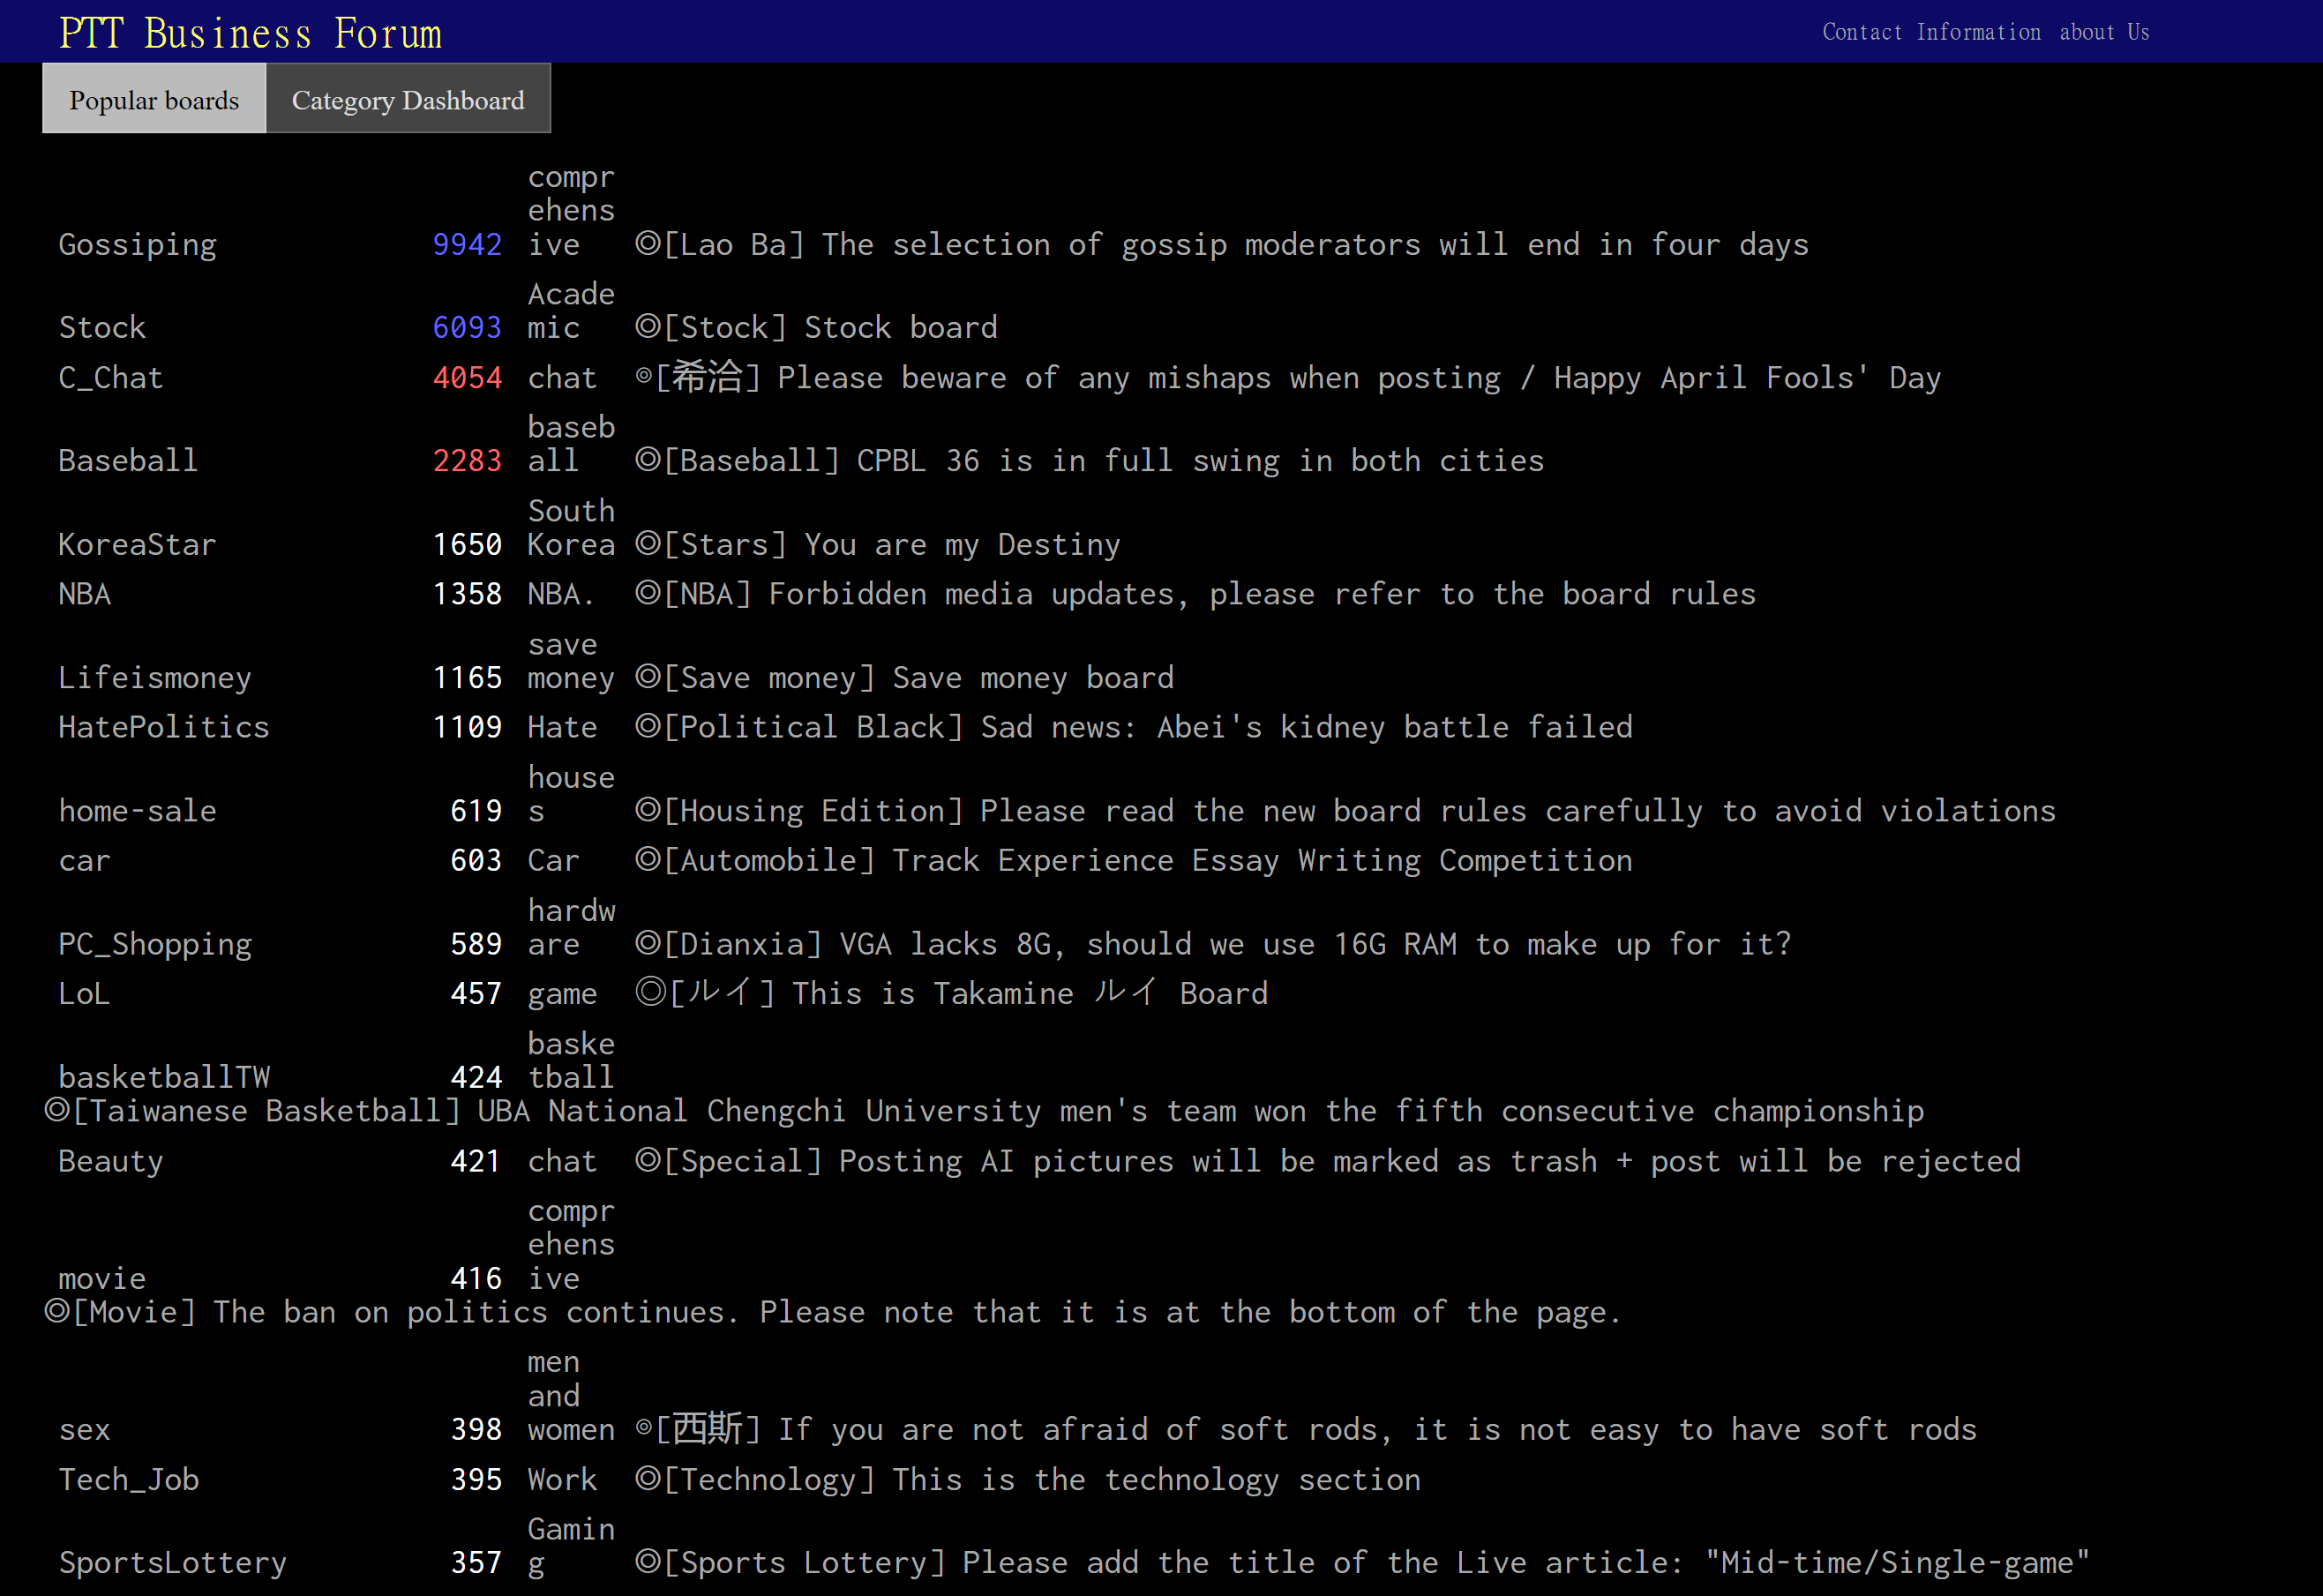Open the PC_Shopping board
The width and height of the screenshot is (2323, 1596).
pos(155,944)
